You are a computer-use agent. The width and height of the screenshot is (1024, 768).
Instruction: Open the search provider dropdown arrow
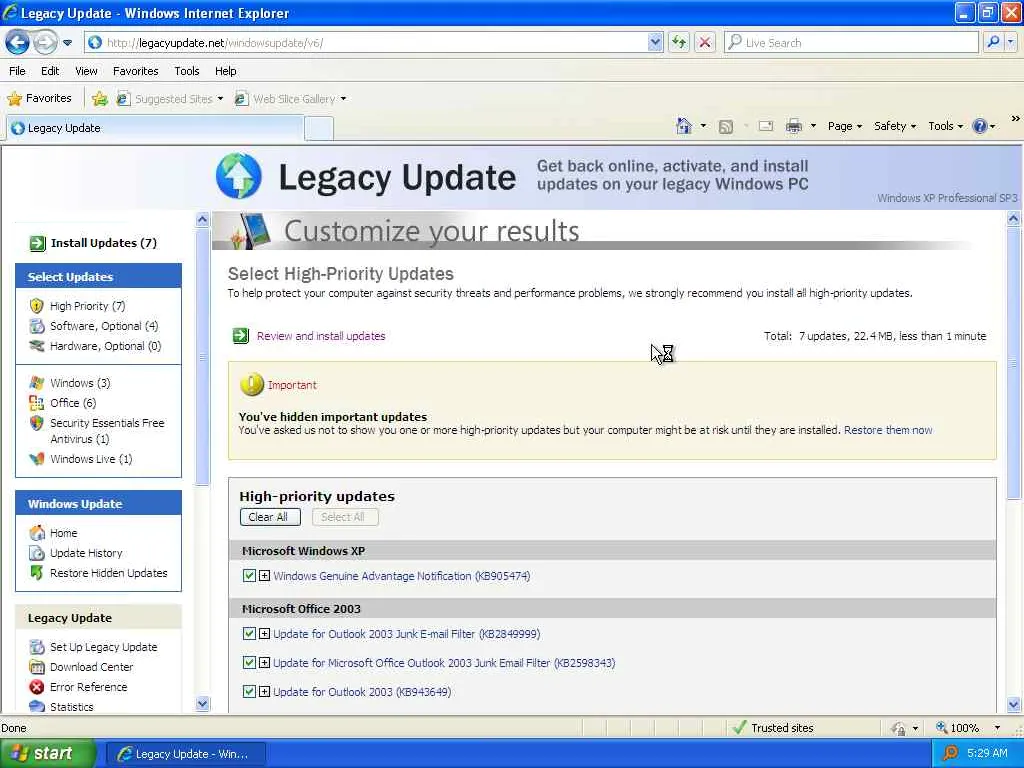1010,42
